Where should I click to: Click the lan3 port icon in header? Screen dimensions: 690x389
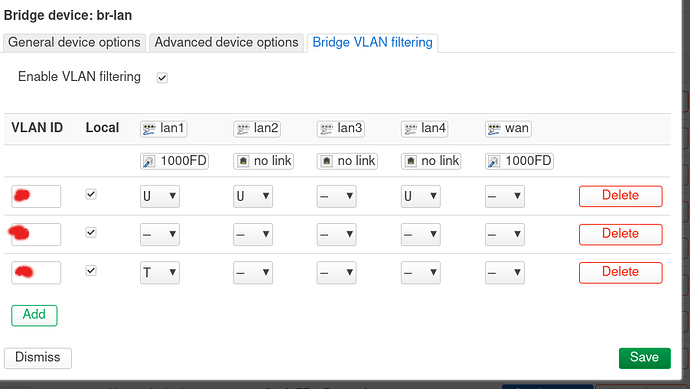(x=327, y=129)
